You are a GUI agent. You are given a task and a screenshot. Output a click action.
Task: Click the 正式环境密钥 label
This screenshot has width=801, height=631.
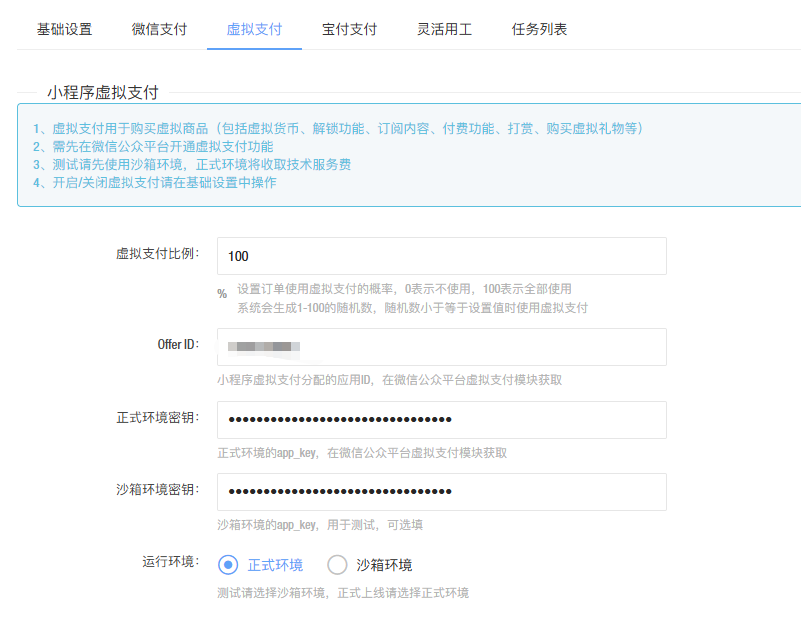coord(157,417)
